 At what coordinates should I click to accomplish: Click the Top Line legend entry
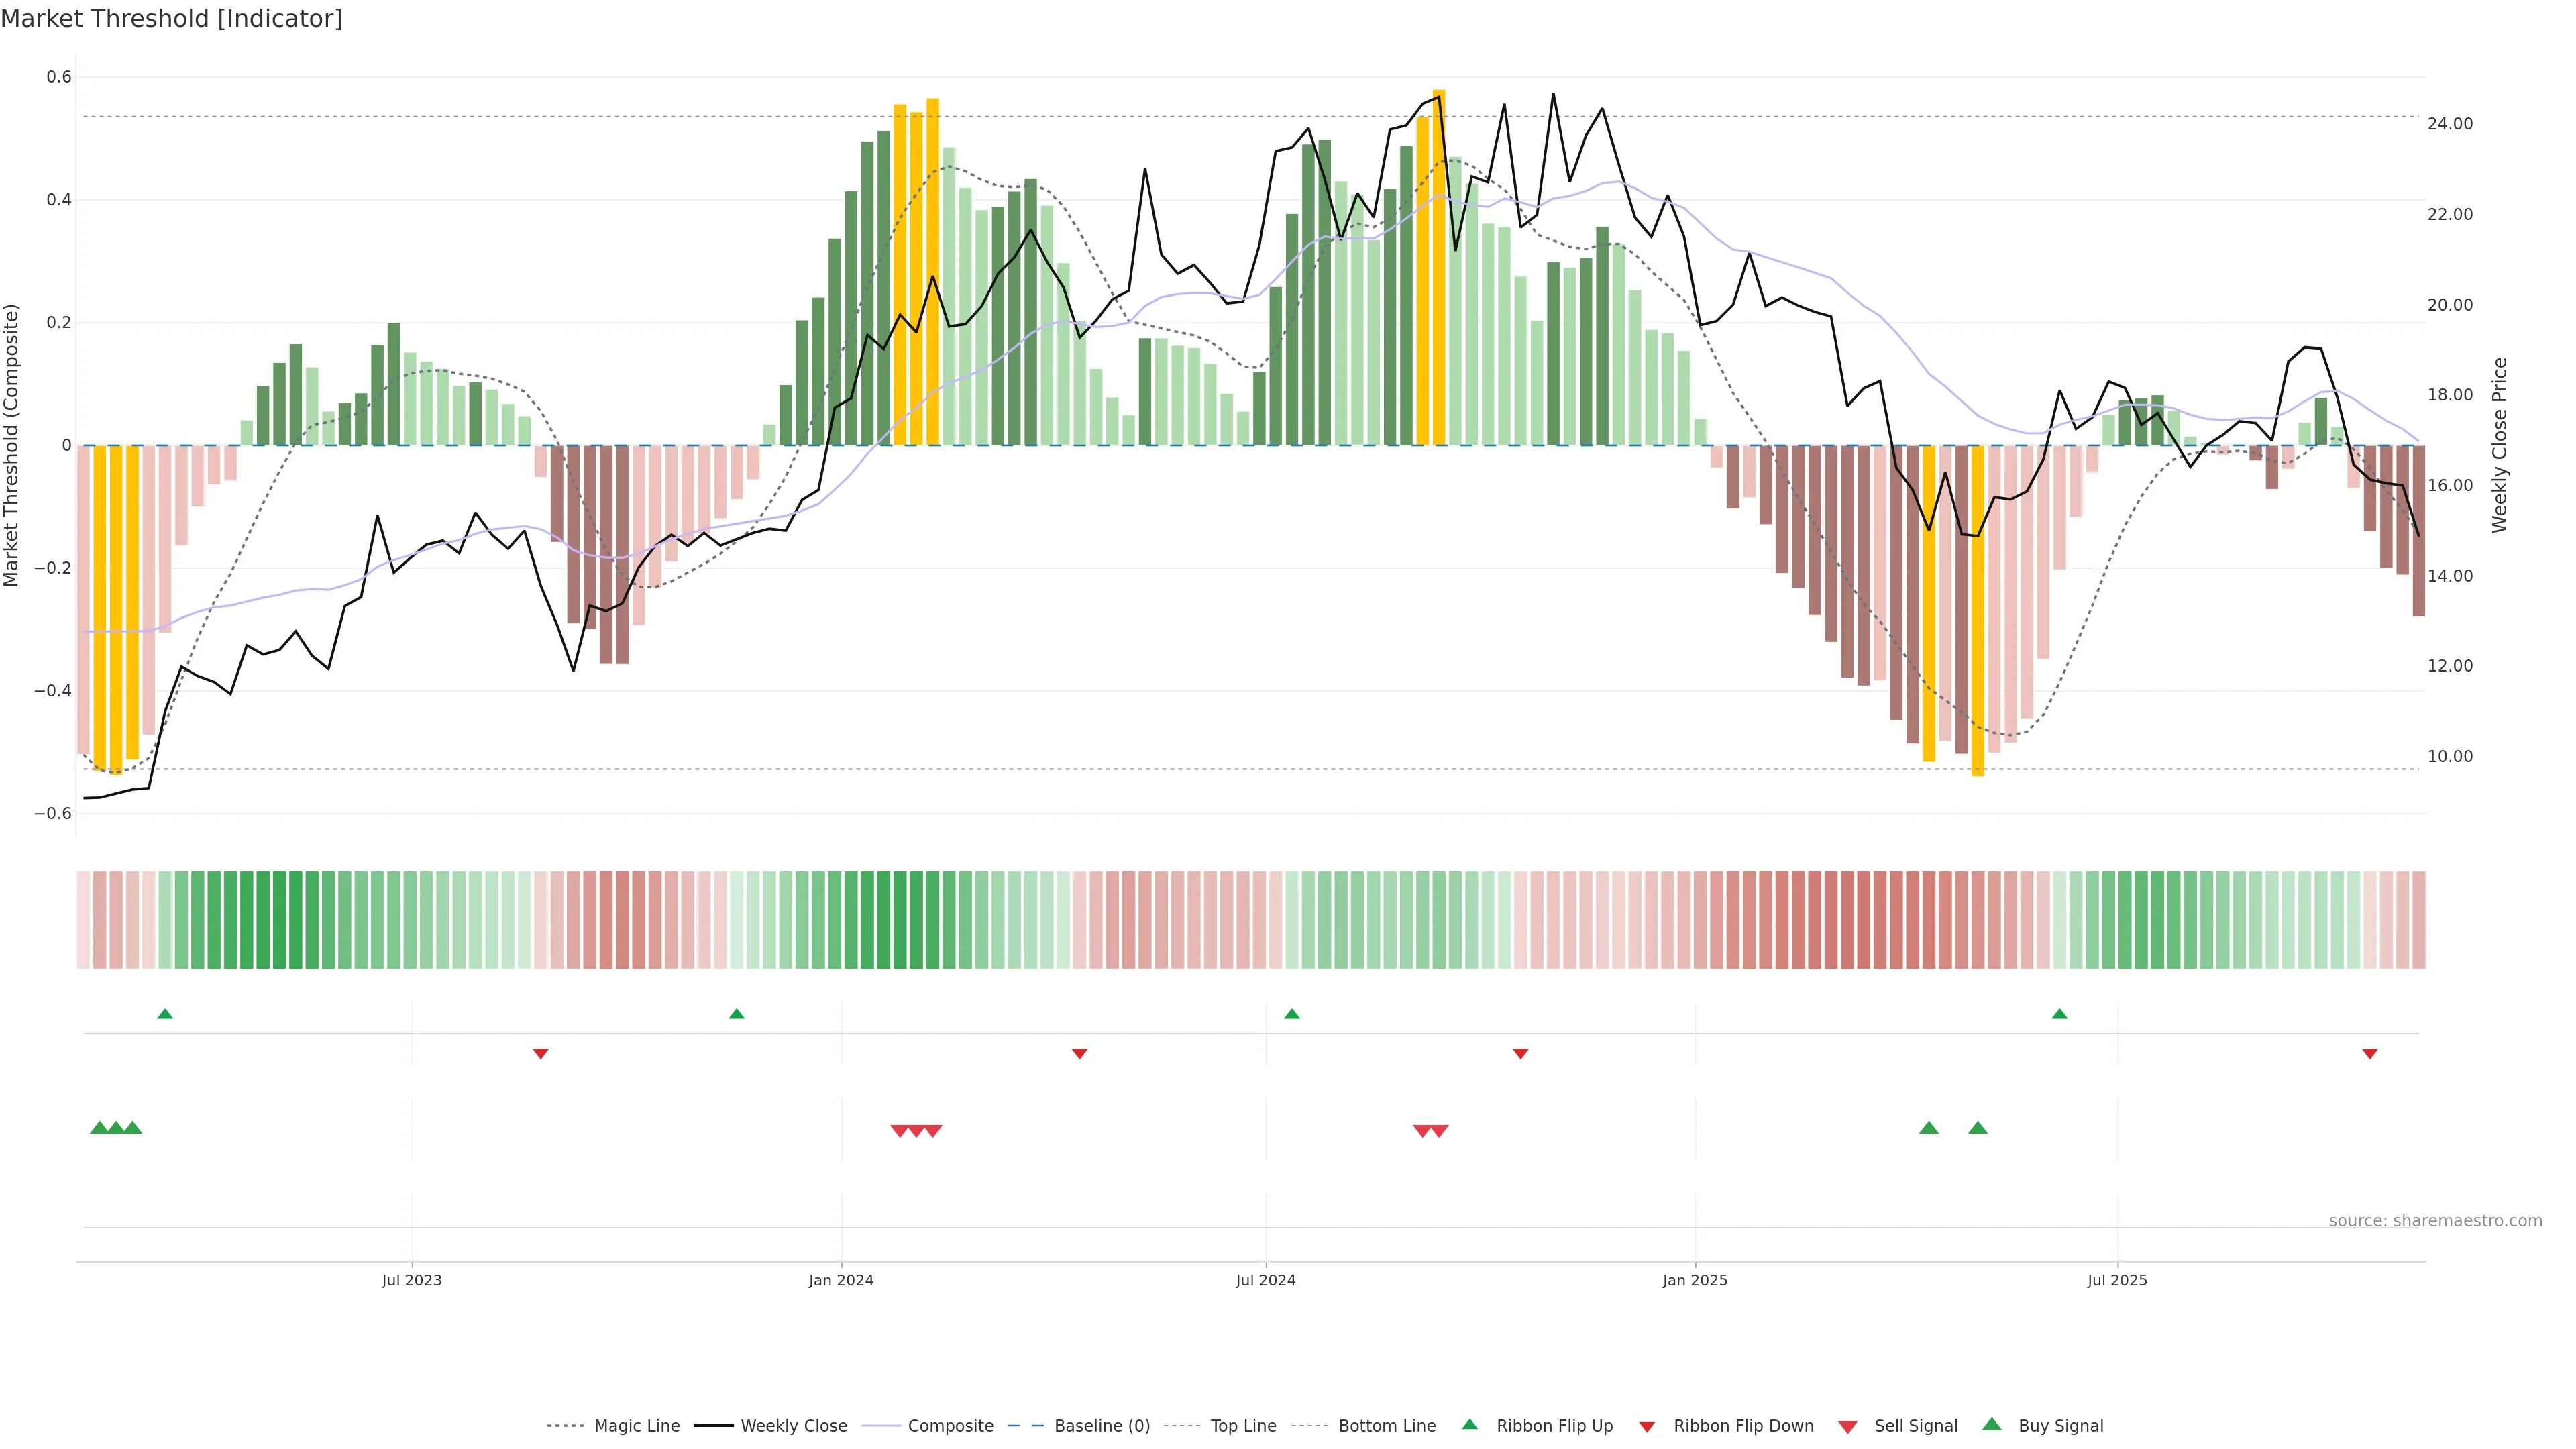[1243, 1426]
